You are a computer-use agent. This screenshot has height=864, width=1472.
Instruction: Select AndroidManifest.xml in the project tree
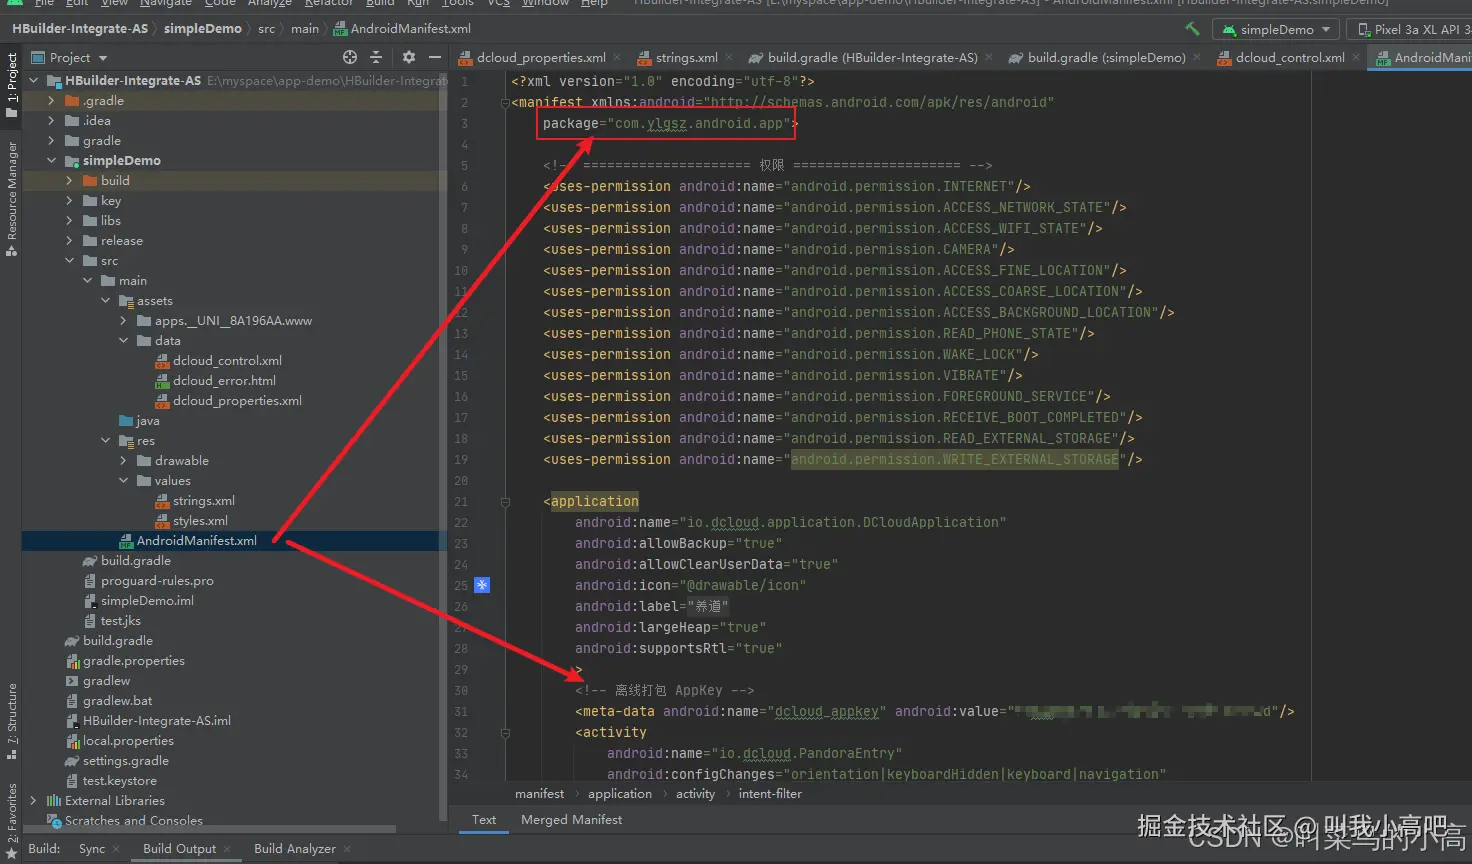click(x=196, y=540)
